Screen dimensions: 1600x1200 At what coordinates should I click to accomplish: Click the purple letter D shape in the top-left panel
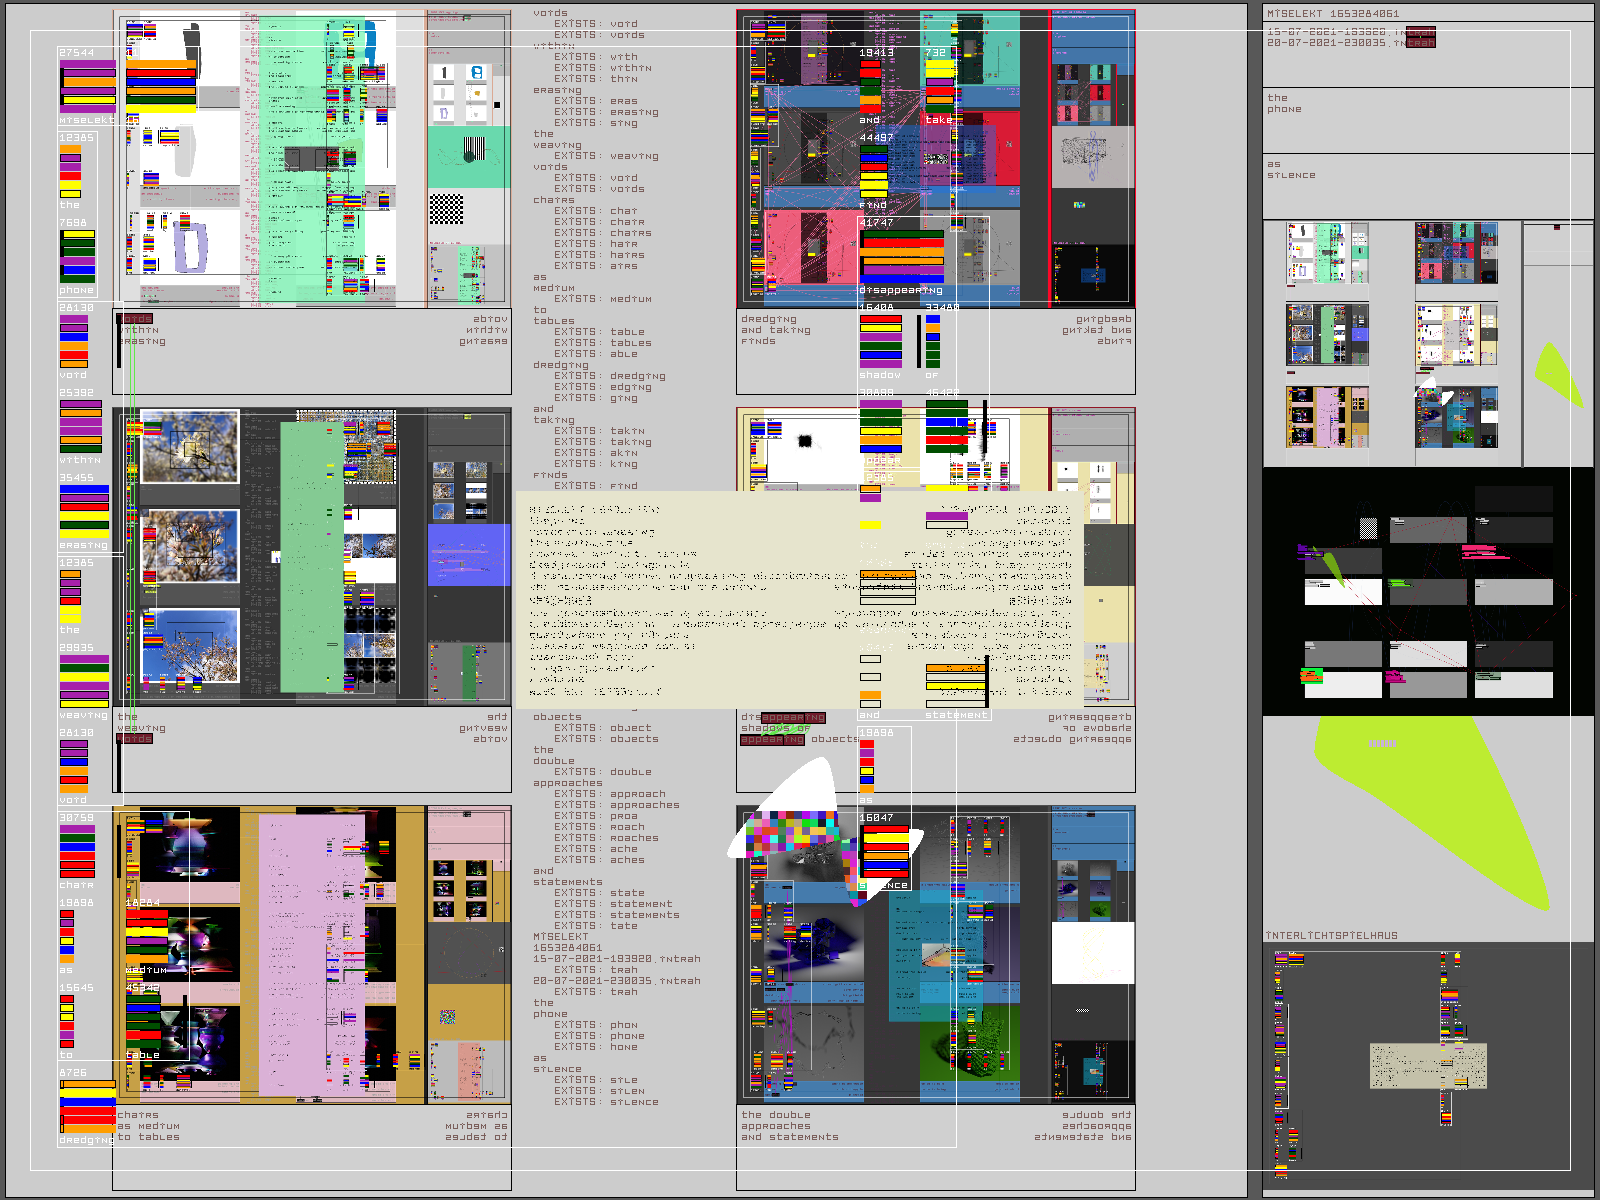click(190, 247)
